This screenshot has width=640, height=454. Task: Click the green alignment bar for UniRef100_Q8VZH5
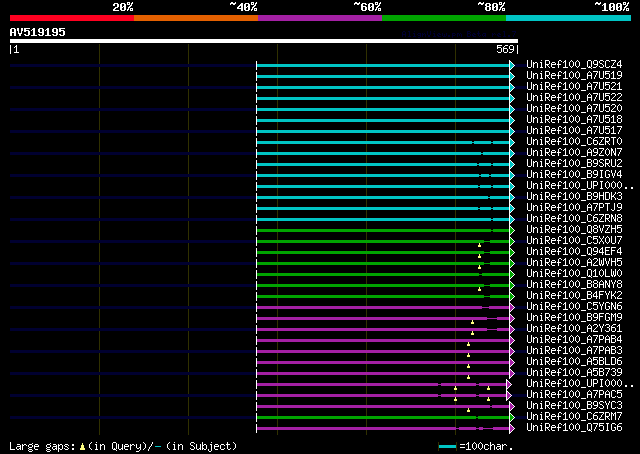tap(383, 231)
